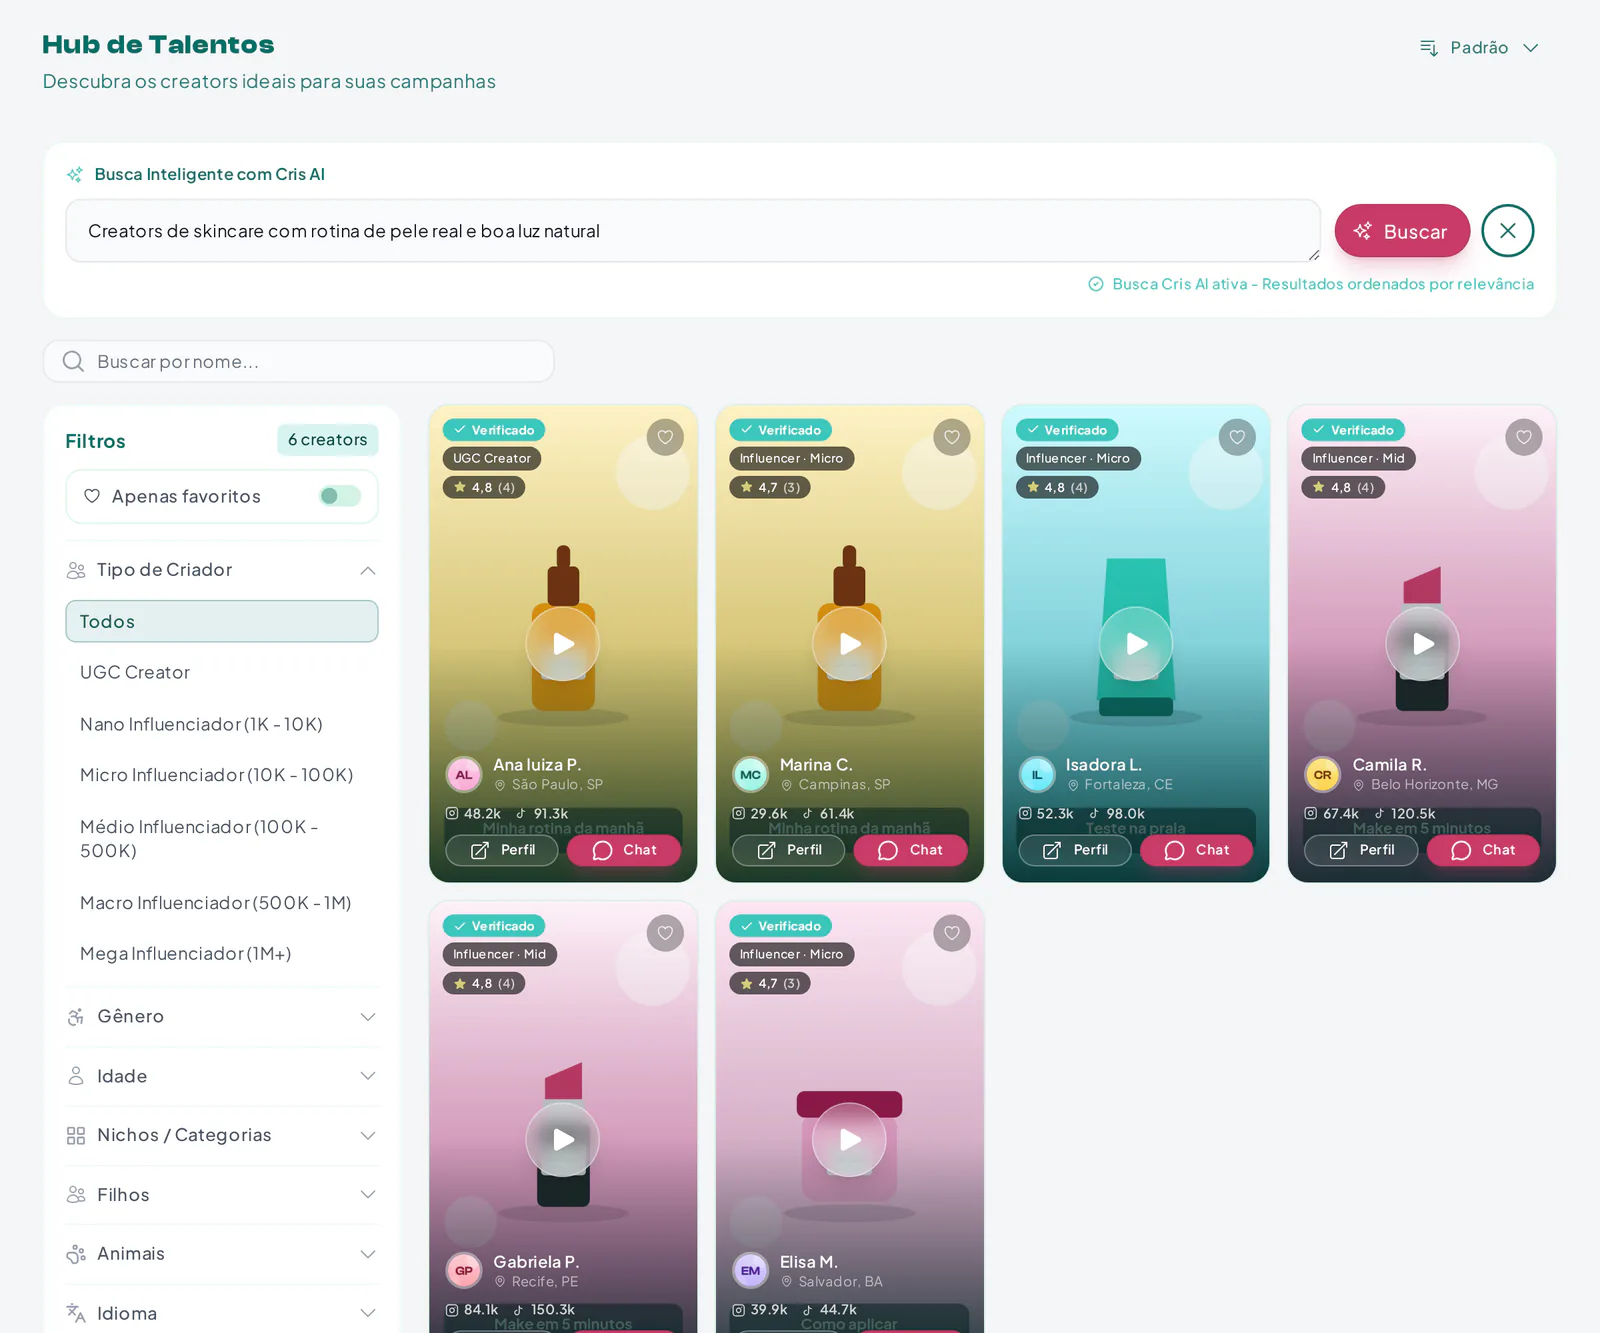
Task: Start Chat with Marina C.
Action: [911, 850]
